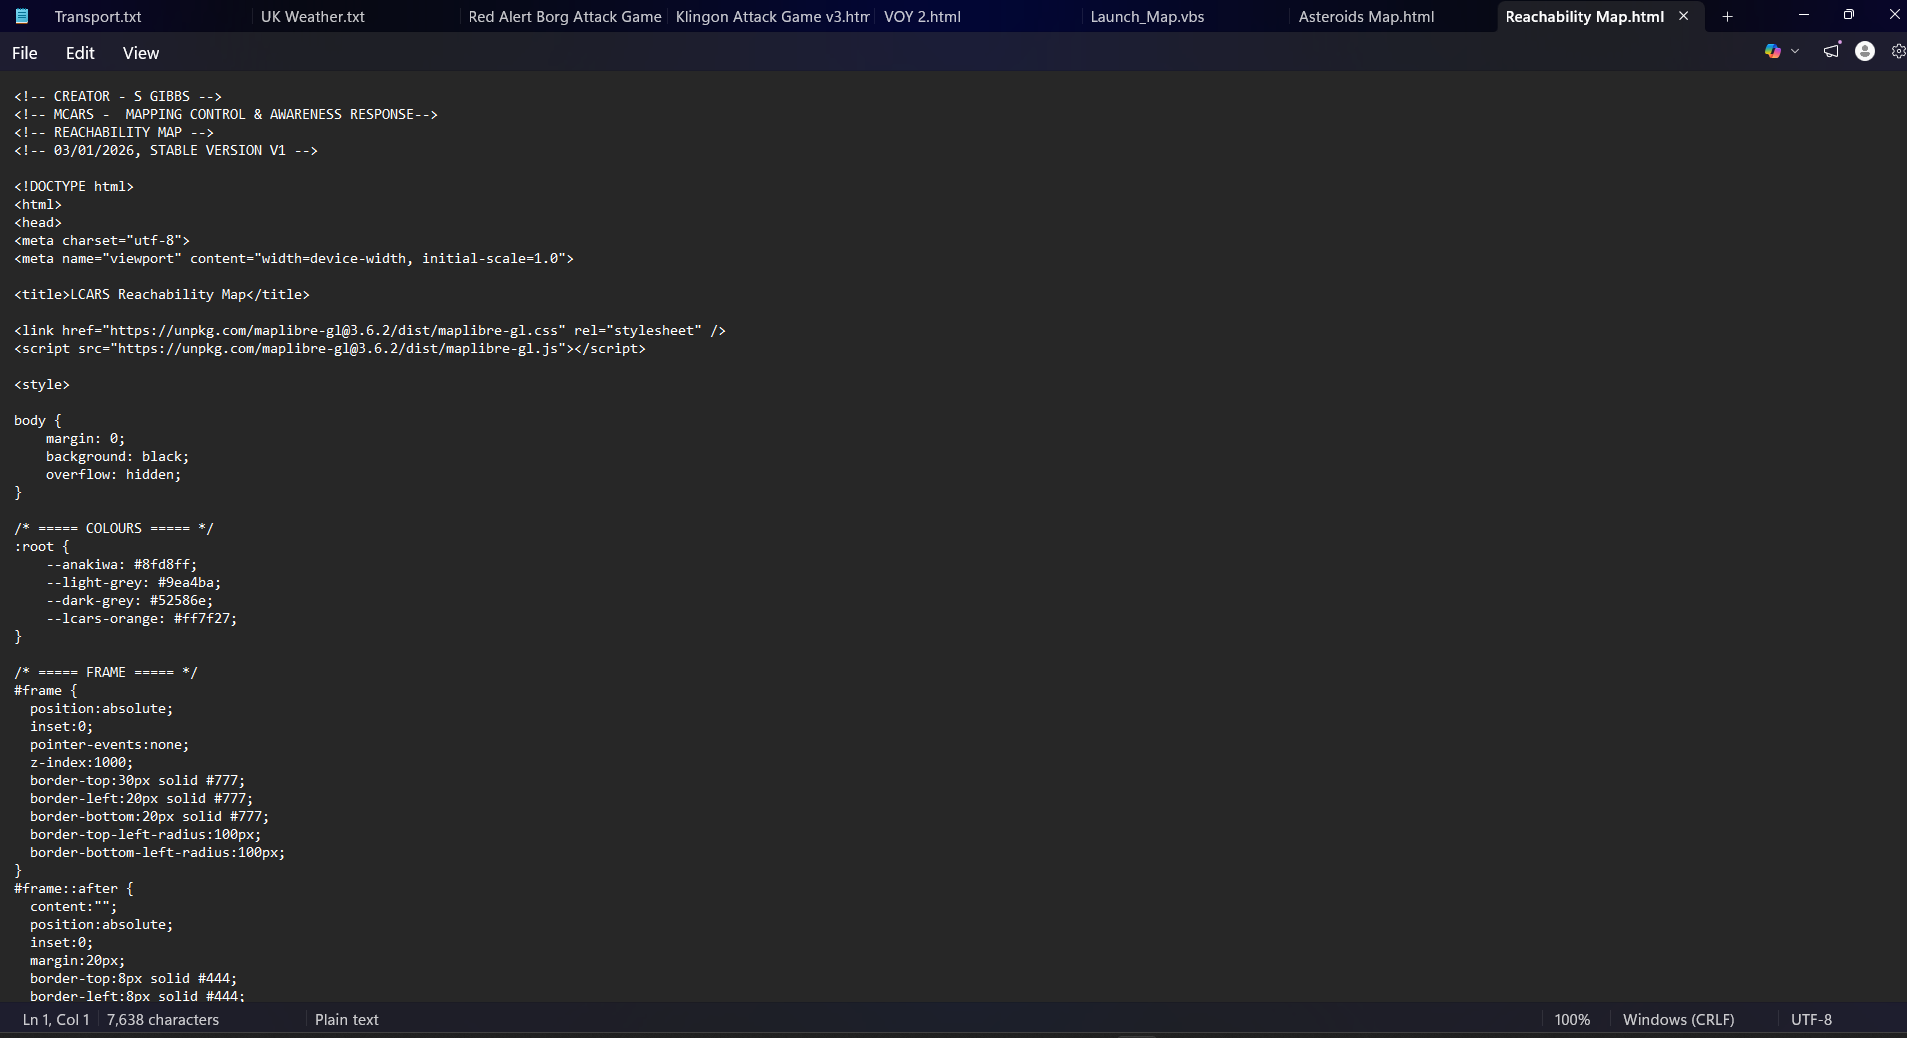The width and height of the screenshot is (1907, 1038).
Task: Click the 100% zoom level indicator
Action: [x=1572, y=1020]
